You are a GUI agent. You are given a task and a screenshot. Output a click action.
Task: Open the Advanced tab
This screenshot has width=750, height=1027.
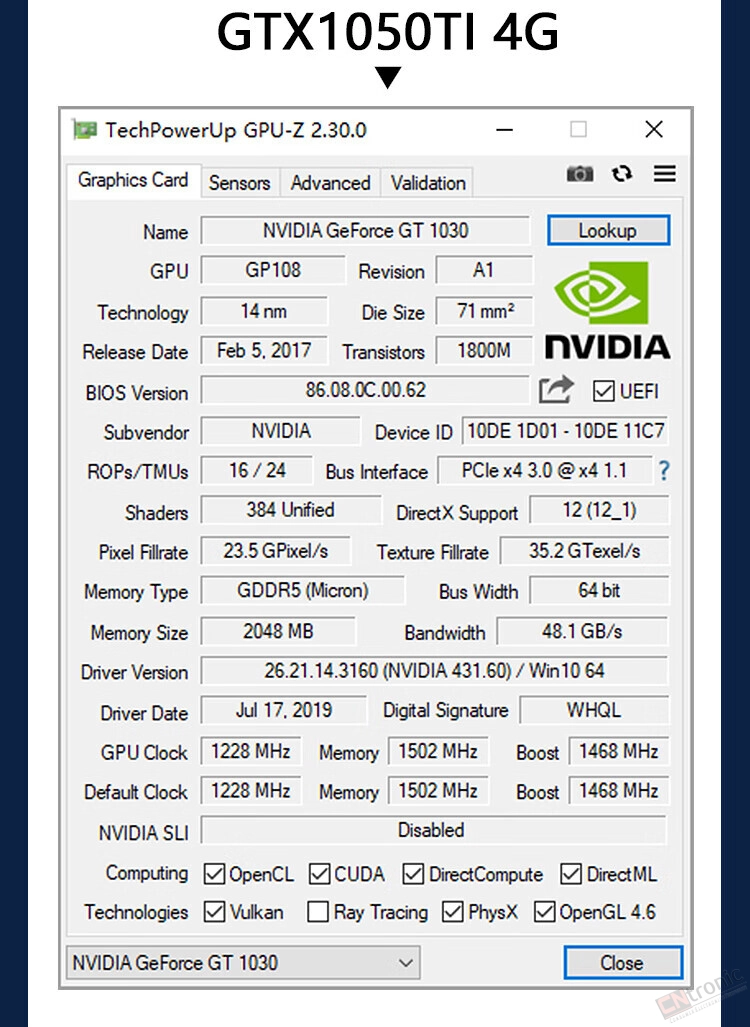(x=330, y=183)
